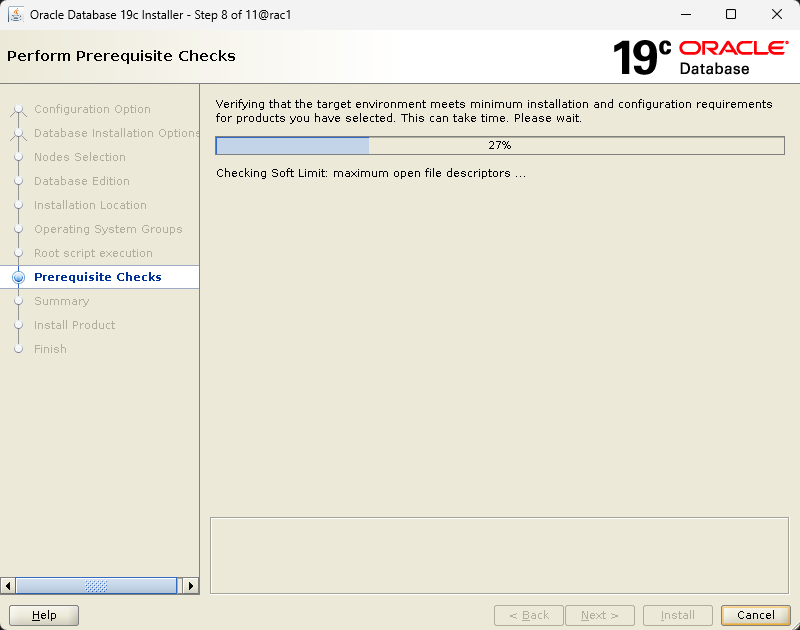The image size is (800, 630).
Task: Click the Back button
Action: [529, 615]
